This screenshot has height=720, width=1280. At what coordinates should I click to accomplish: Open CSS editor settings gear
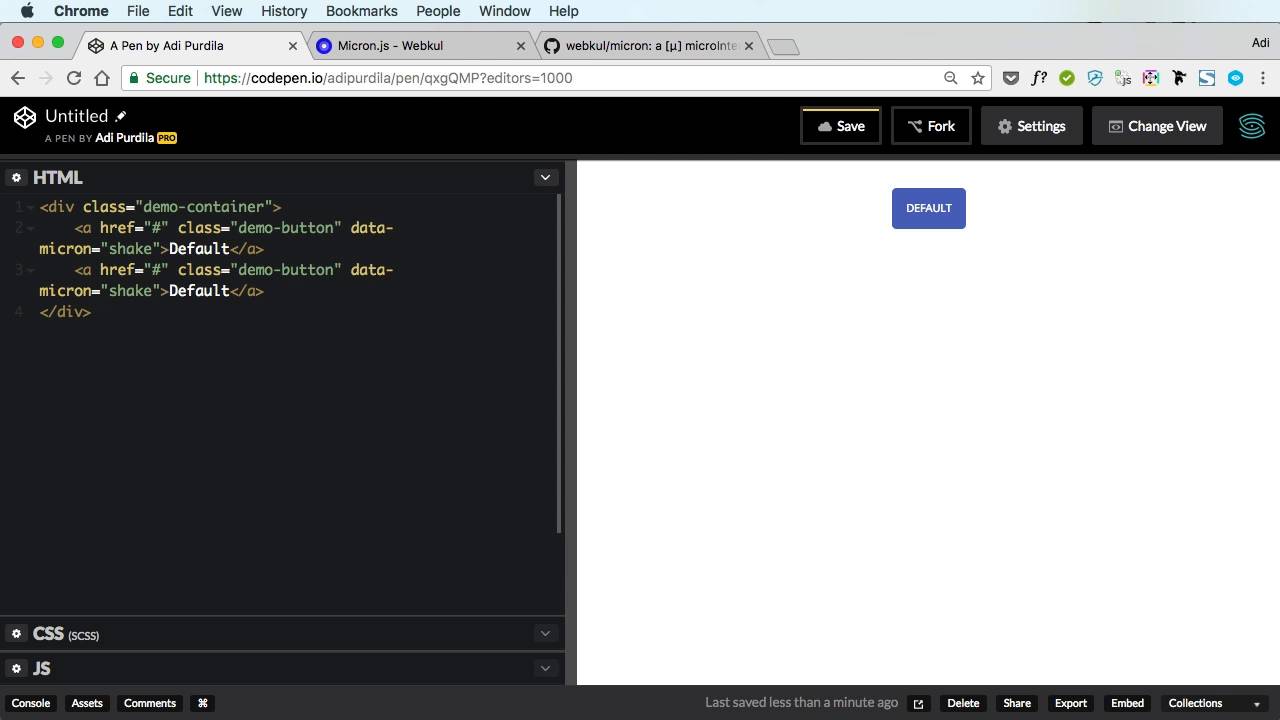click(x=16, y=633)
